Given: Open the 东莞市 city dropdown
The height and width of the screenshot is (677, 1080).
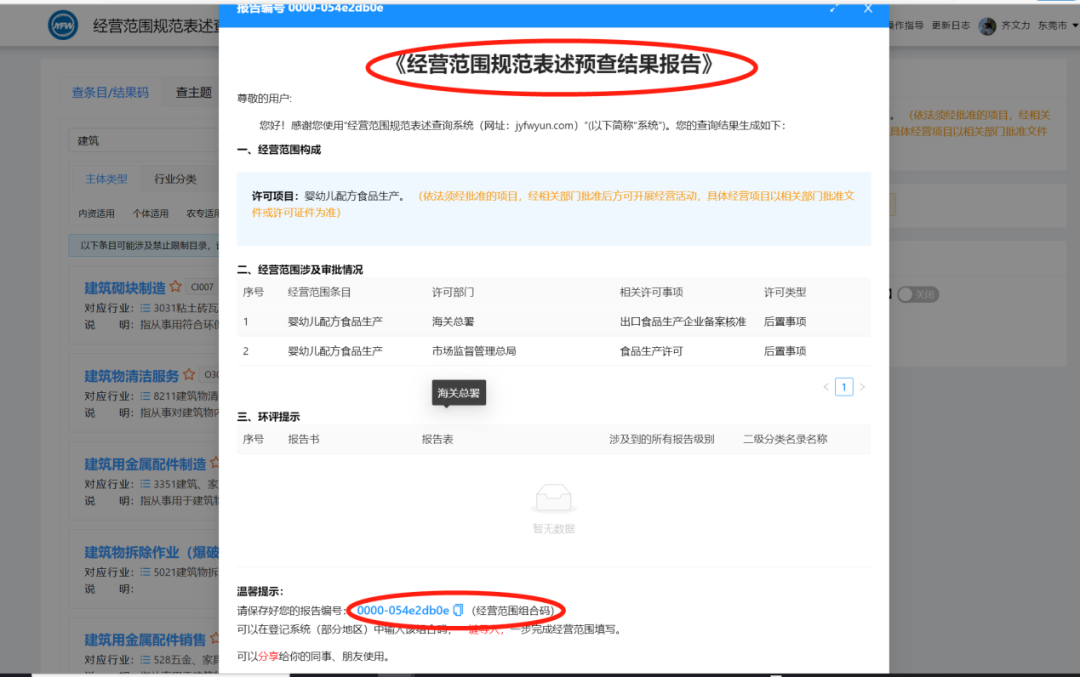Looking at the screenshot, I should (1057, 25).
